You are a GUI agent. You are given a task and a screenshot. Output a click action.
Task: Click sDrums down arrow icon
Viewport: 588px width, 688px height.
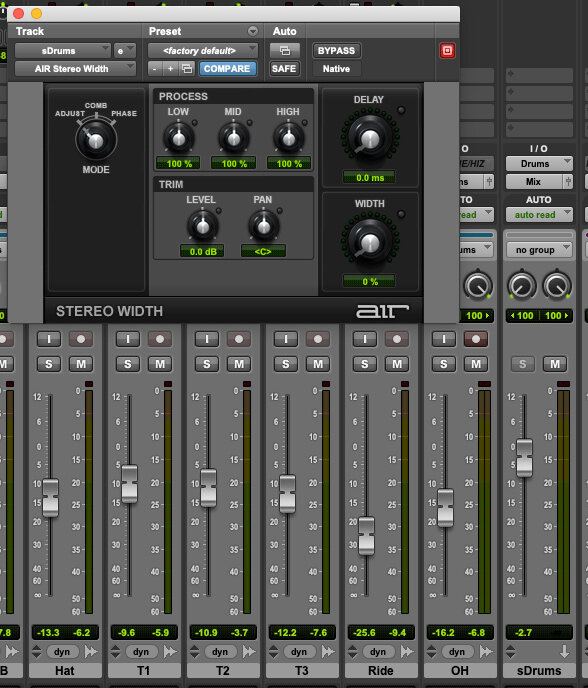[x=564, y=652]
